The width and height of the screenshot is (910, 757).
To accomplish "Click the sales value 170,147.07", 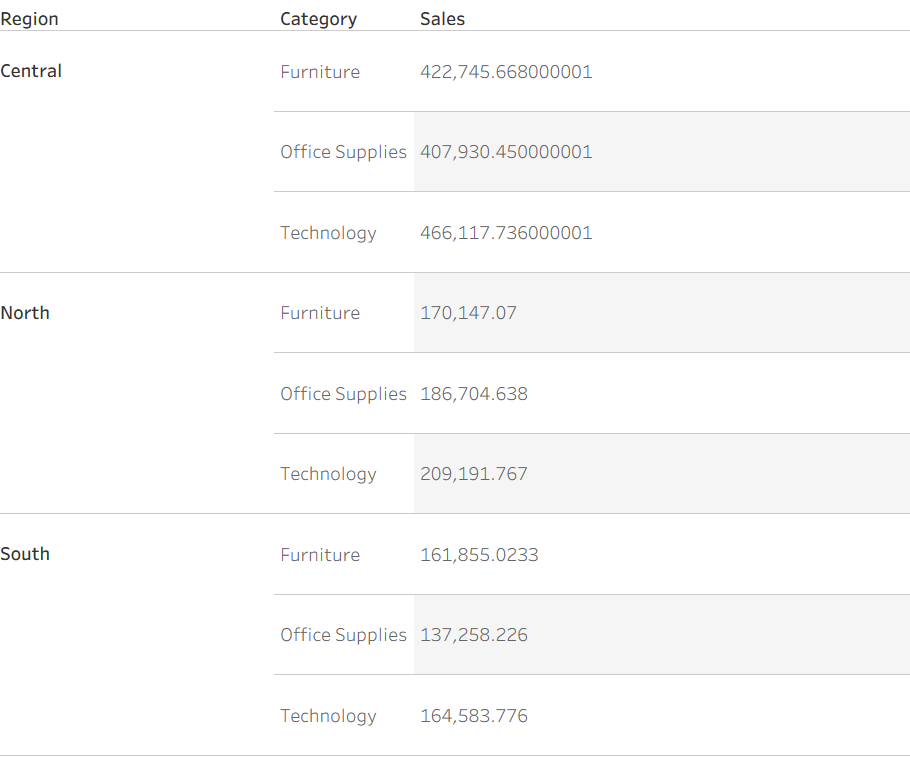I will (468, 313).
